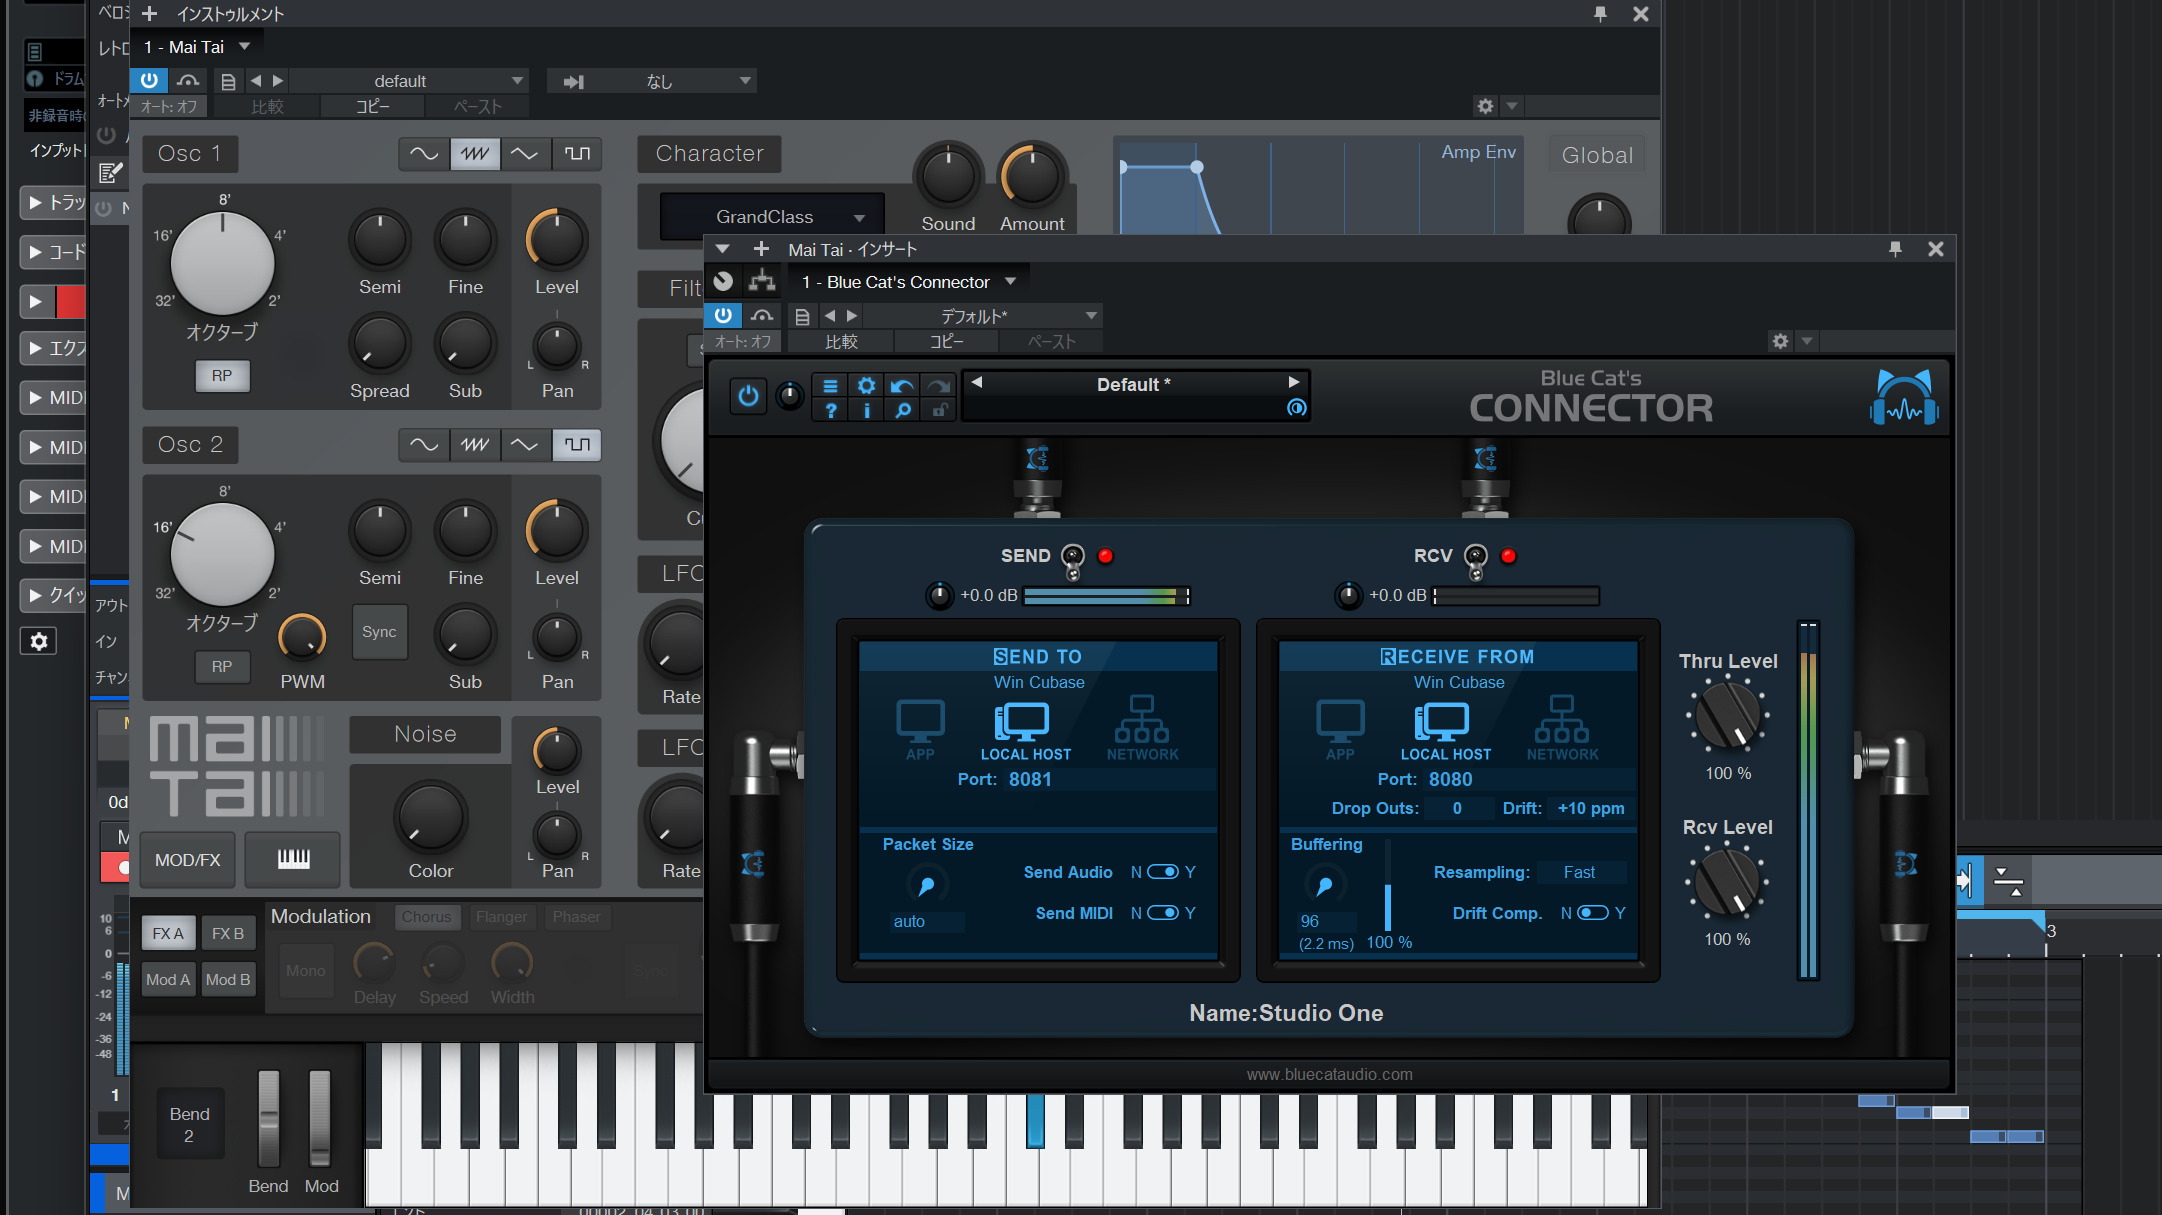The width and height of the screenshot is (2162, 1215).
Task: Select LOCAL HOST in Receive From panel
Action: 1445,732
